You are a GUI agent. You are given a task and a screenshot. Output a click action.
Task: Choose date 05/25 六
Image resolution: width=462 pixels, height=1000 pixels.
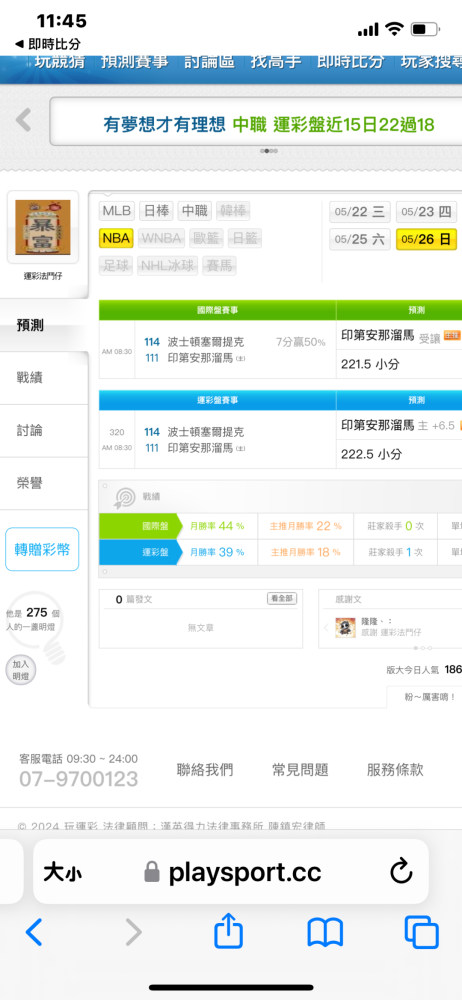pyautogui.click(x=360, y=240)
